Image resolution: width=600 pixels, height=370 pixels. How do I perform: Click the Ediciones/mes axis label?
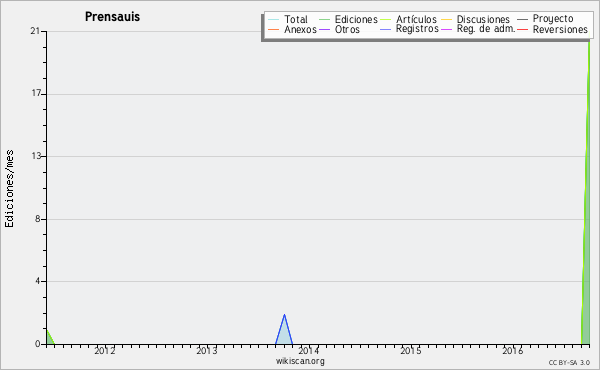[x=9, y=189]
